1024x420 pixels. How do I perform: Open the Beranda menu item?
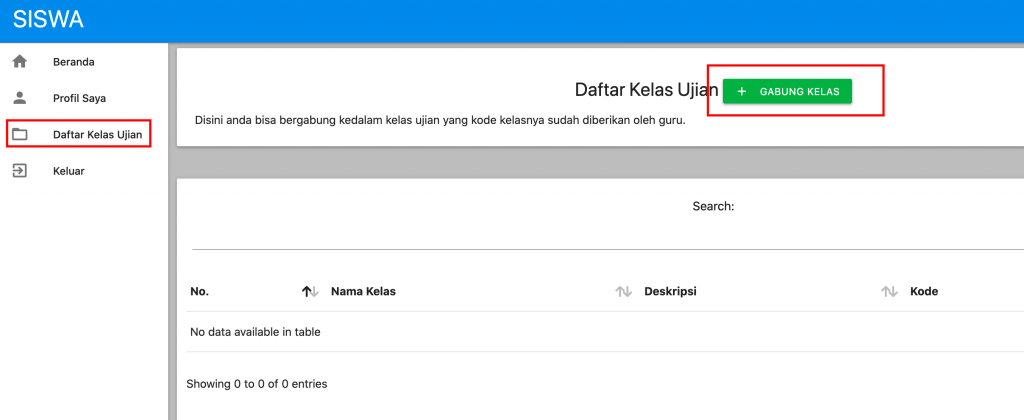point(74,62)
